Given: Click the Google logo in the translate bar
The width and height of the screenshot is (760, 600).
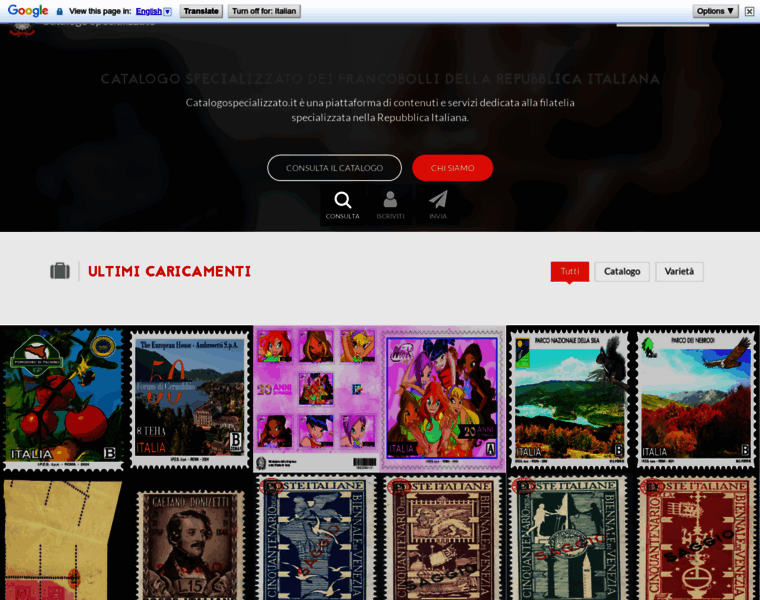Looking at the screenshot, I should (x=28, y=11).
